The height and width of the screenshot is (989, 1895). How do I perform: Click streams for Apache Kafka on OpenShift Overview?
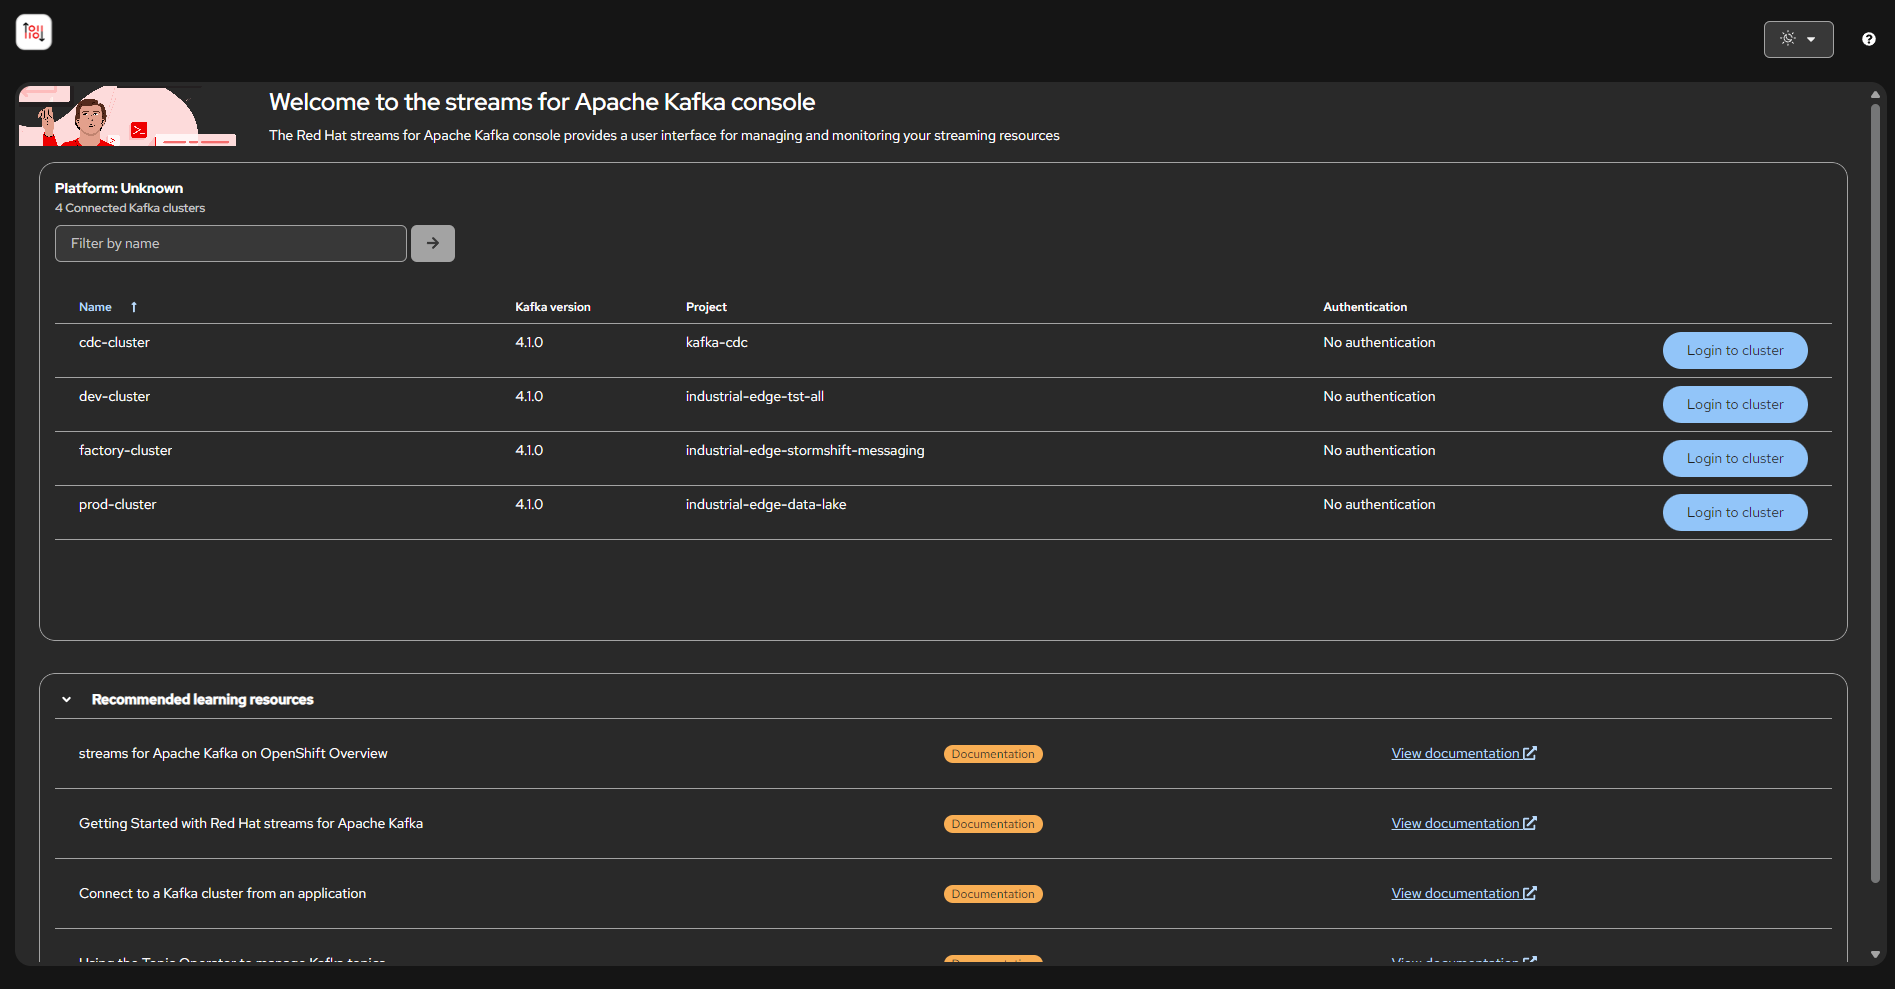pyautogui.click(x=233, y=753)
